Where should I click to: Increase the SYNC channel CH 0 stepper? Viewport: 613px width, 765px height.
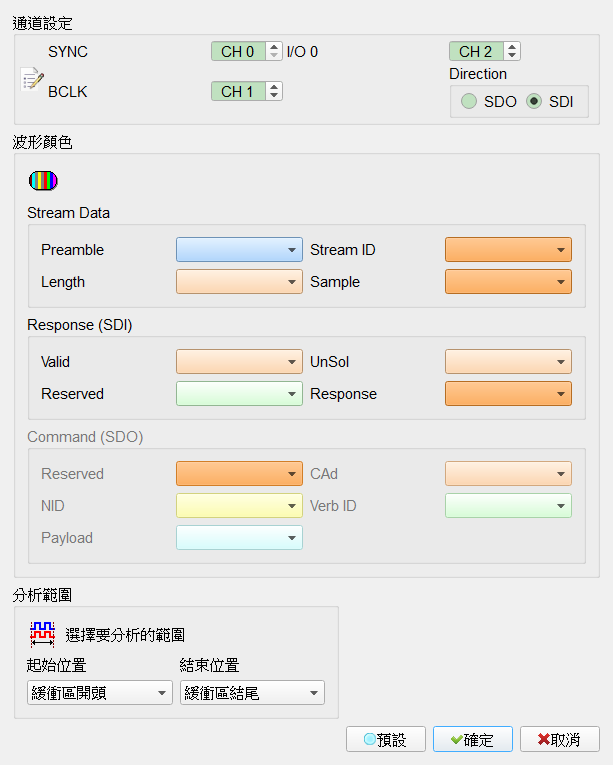[274, 47]
